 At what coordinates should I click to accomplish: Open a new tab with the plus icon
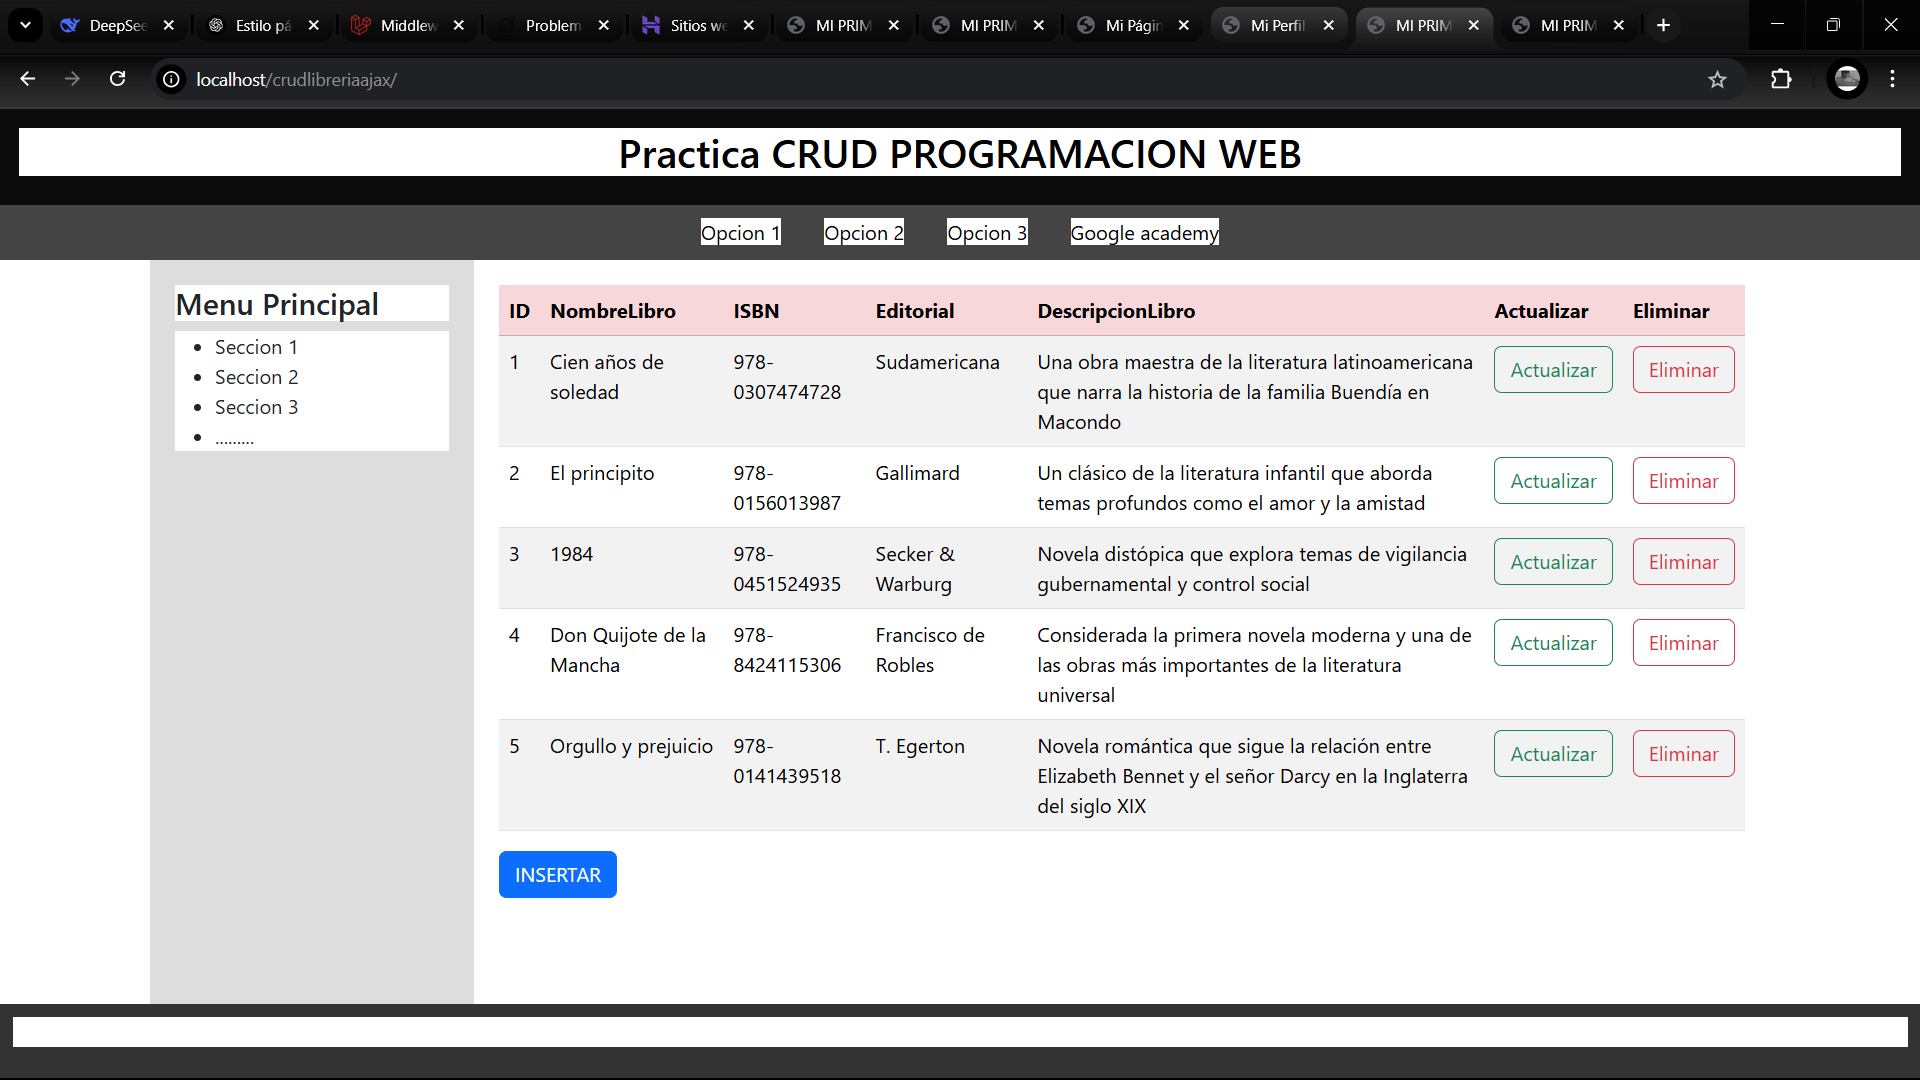click(1663, 25)
